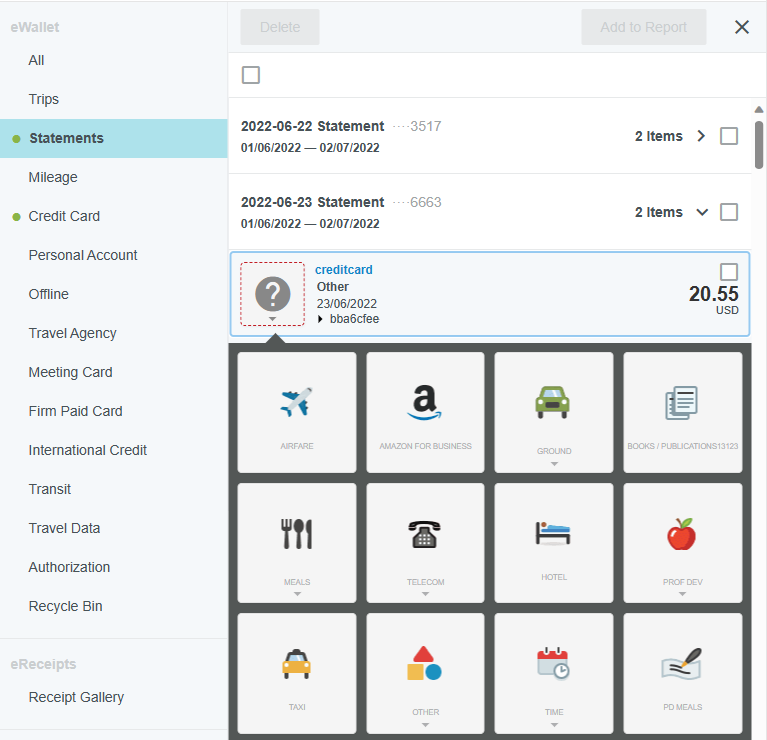Screen dimensions: 767x740
Task: Check the select-all checkbox at top
Action: click(251, 75)
